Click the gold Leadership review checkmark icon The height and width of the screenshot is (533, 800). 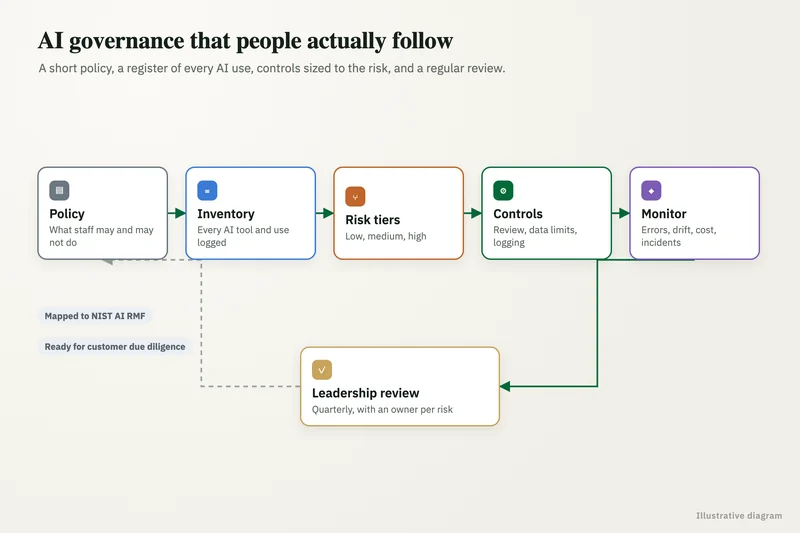322,370
